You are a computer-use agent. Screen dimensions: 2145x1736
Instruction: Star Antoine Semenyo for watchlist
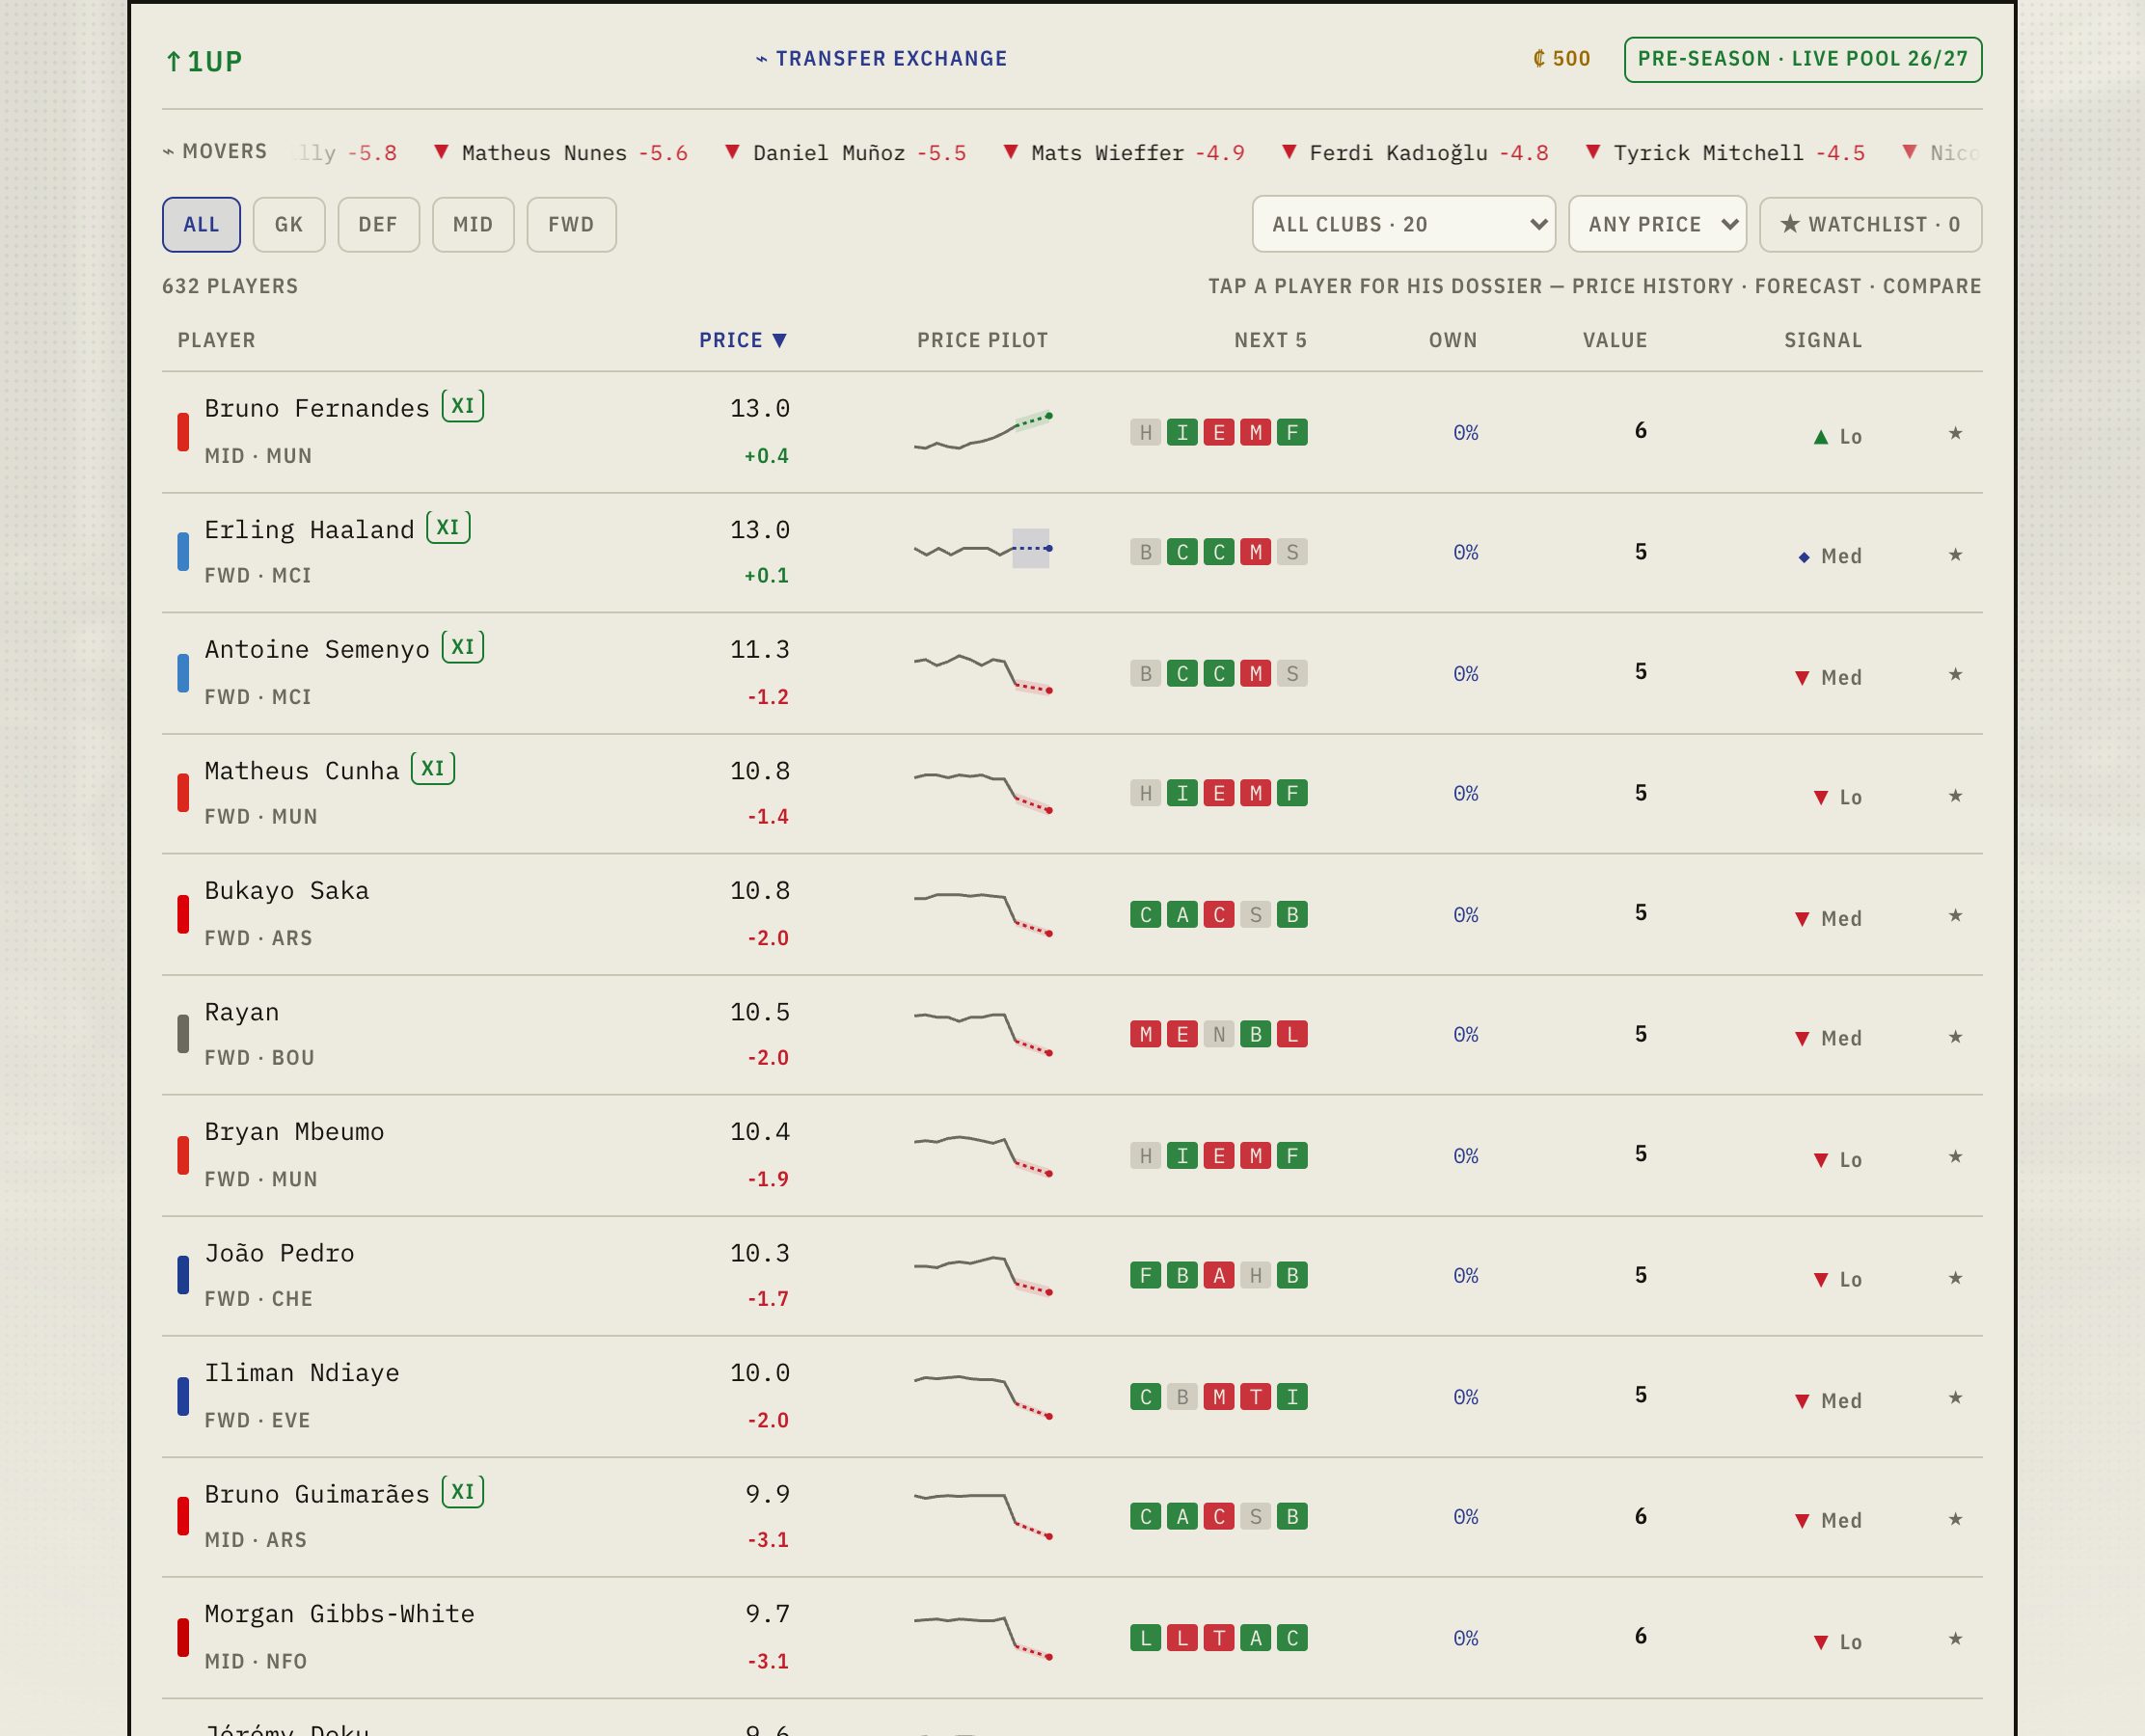coord(1955,674)
